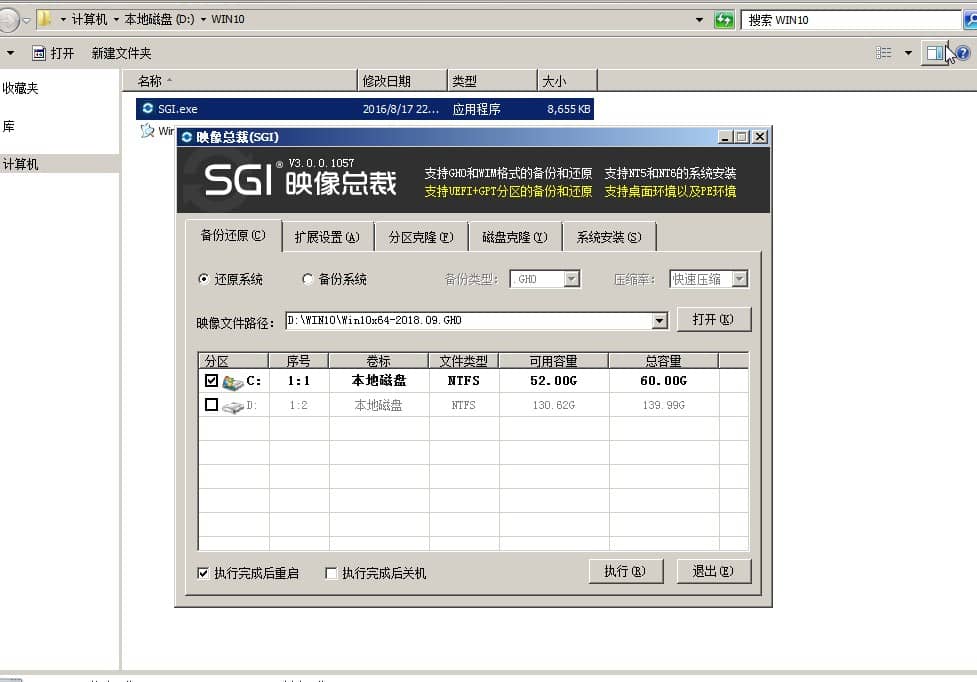Click the change view icon on the toolbar
977x682 pixels.
tap(885, 52)
